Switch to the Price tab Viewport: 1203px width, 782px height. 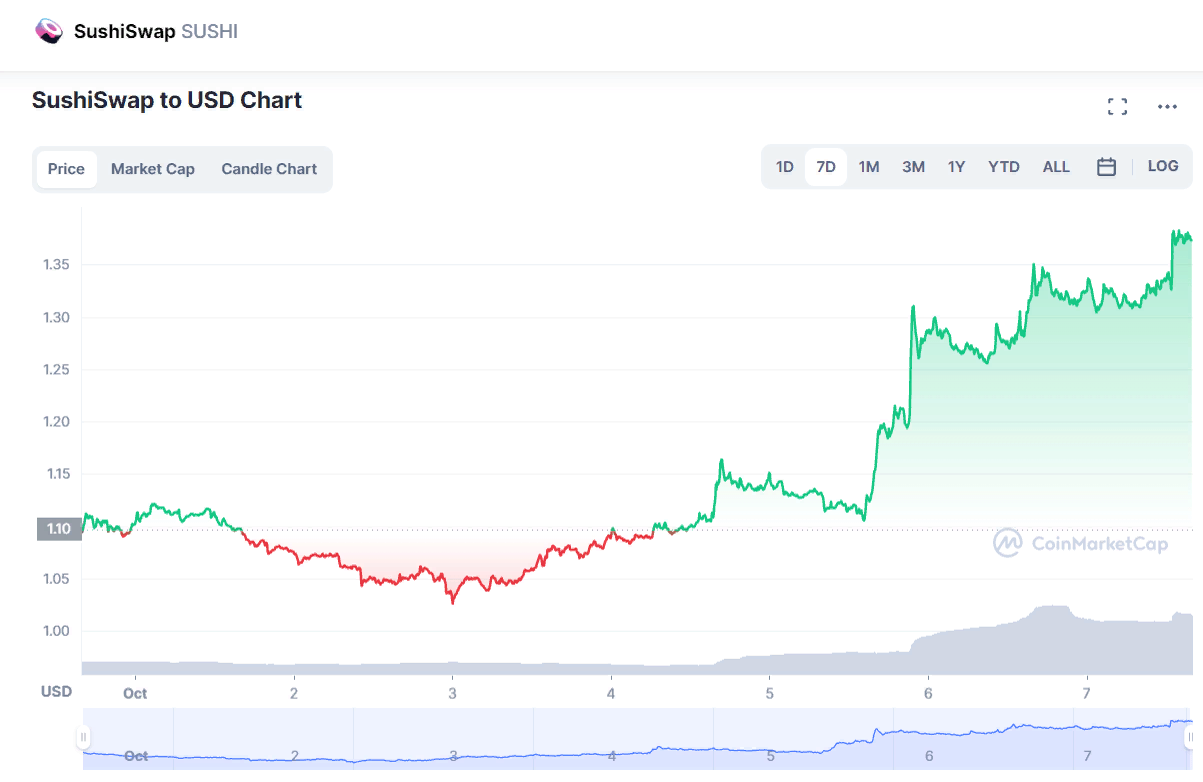66,169
